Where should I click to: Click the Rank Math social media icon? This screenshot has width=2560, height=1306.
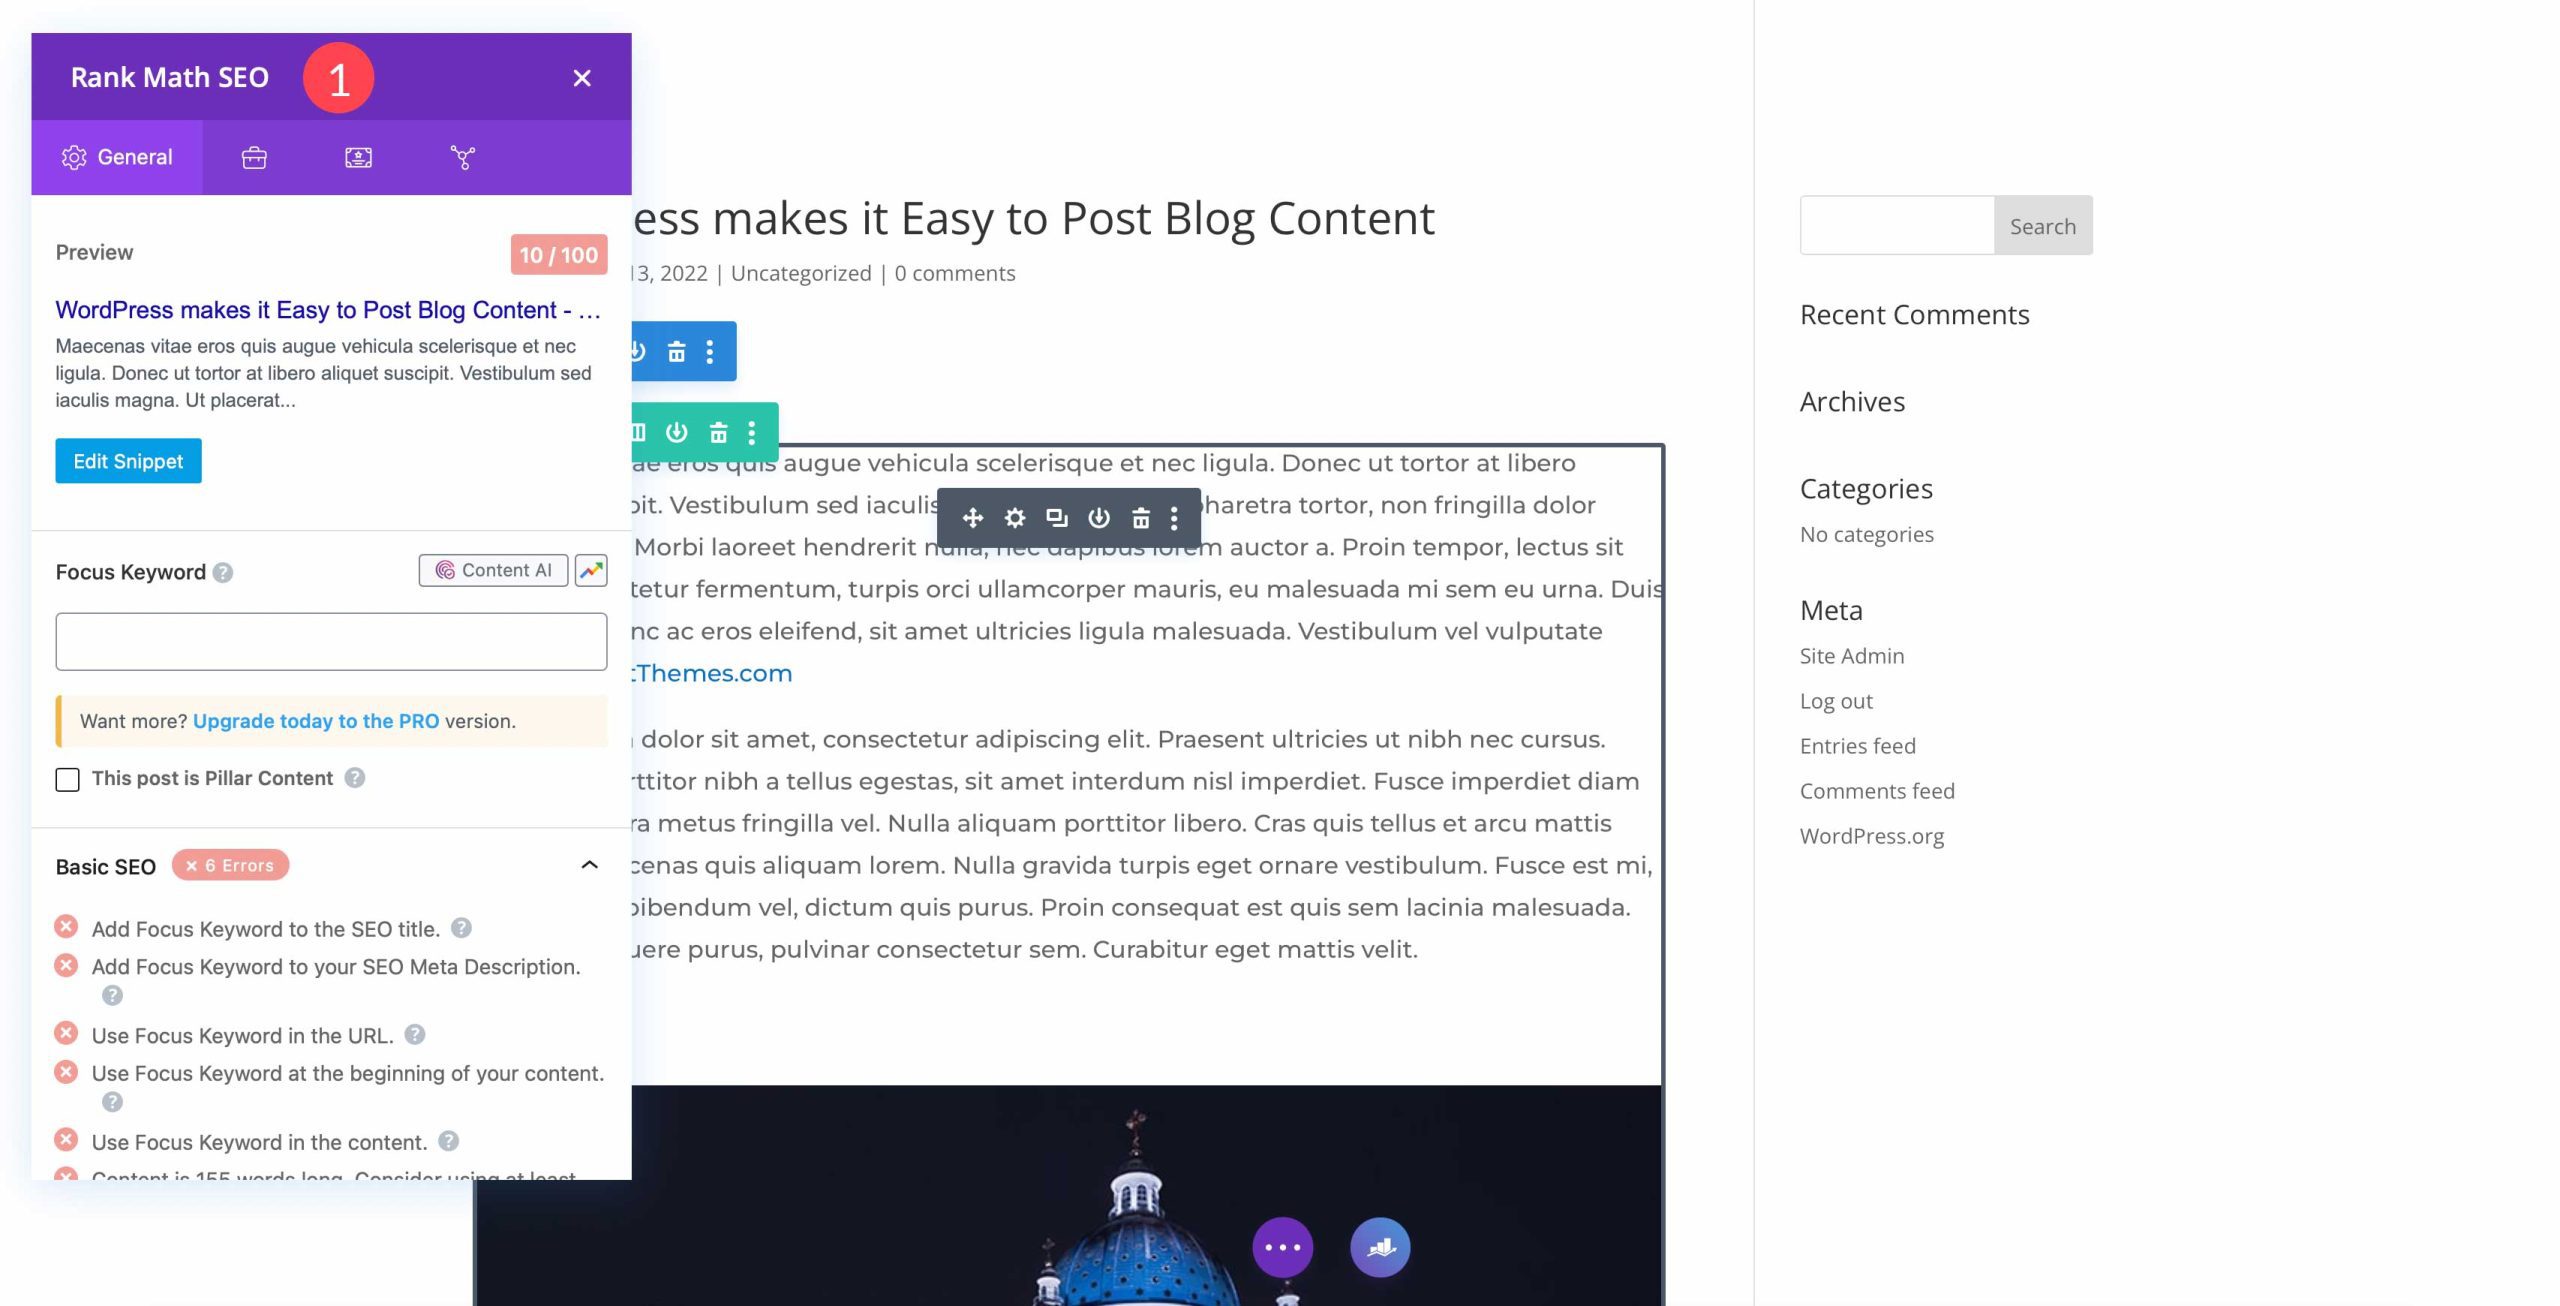(463, 157)
